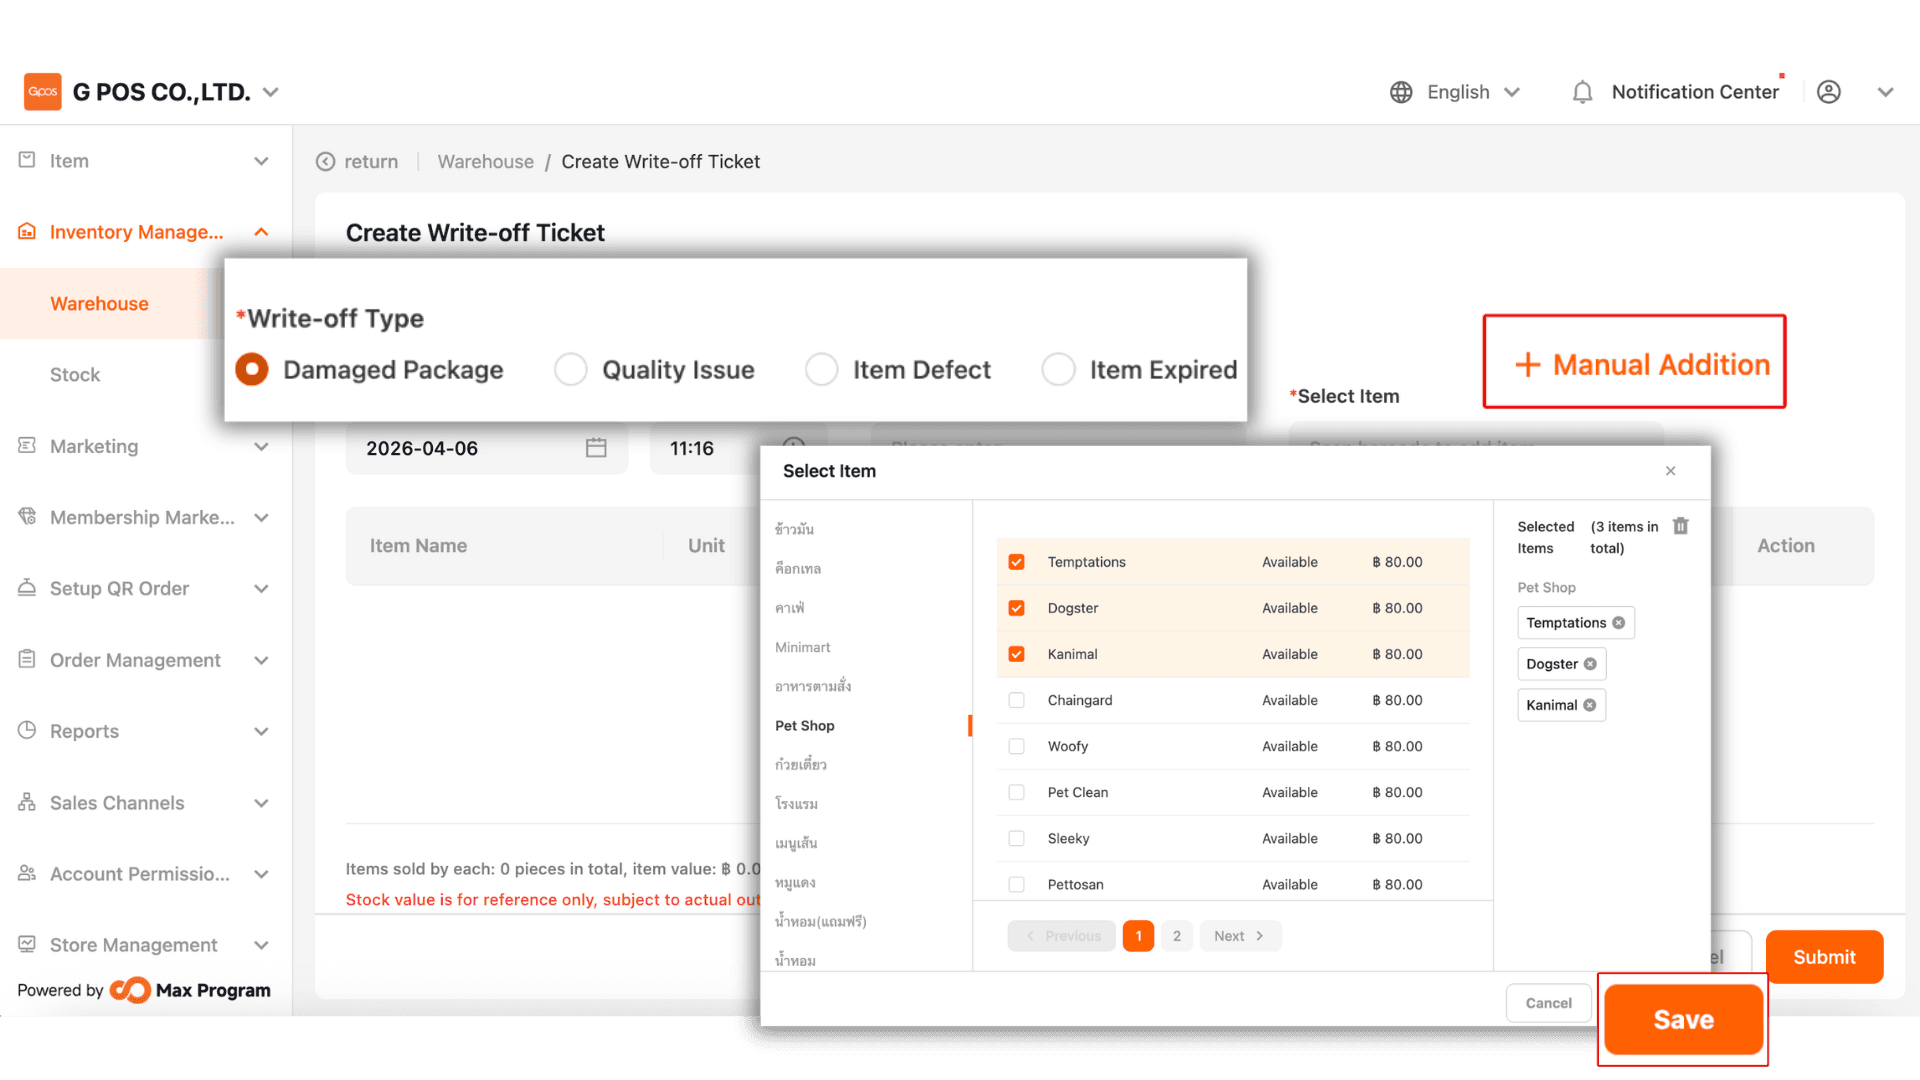Click the return back arrow icon
Screen dimensions: 1920x1080
tap(326, 162)
